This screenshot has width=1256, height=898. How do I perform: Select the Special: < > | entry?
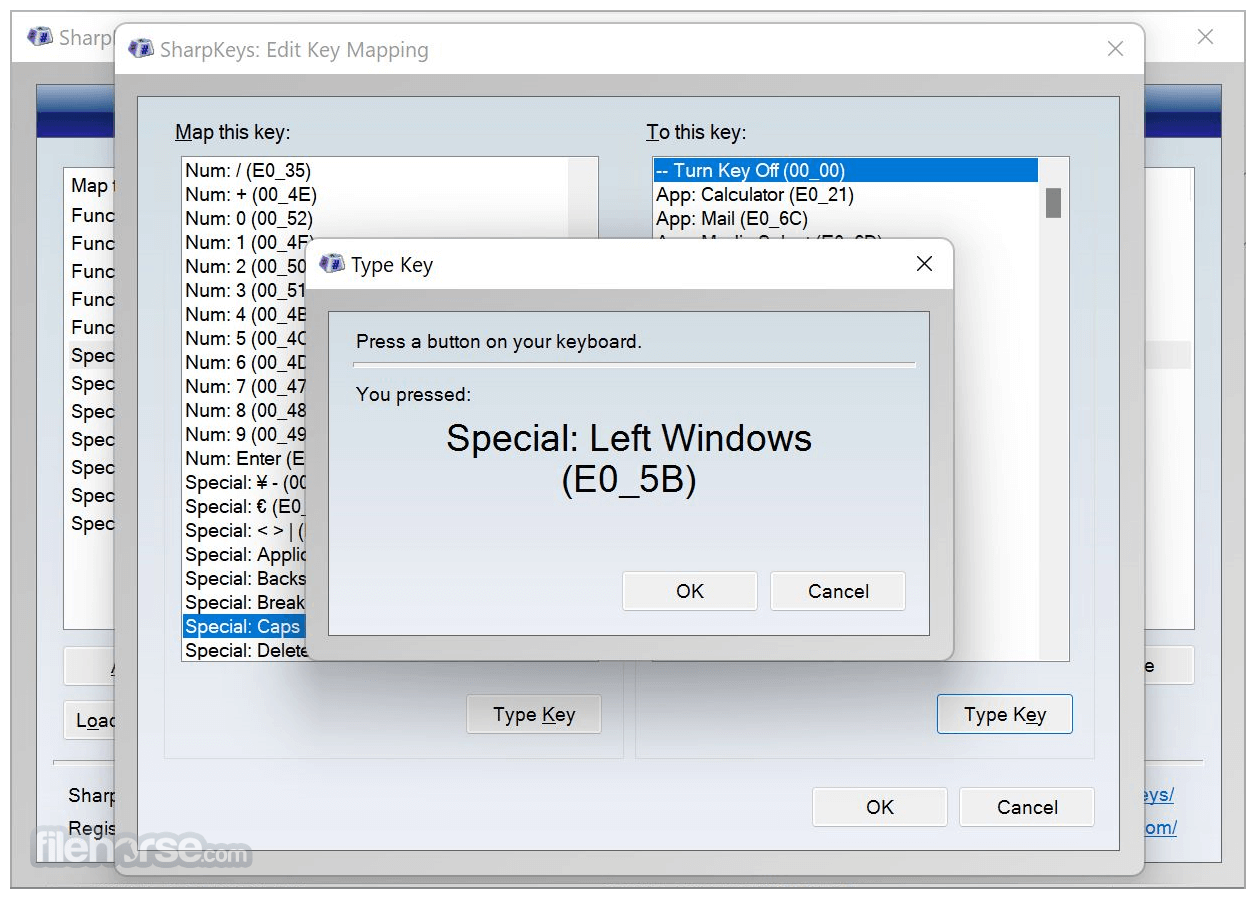click(x=245, y=531)
